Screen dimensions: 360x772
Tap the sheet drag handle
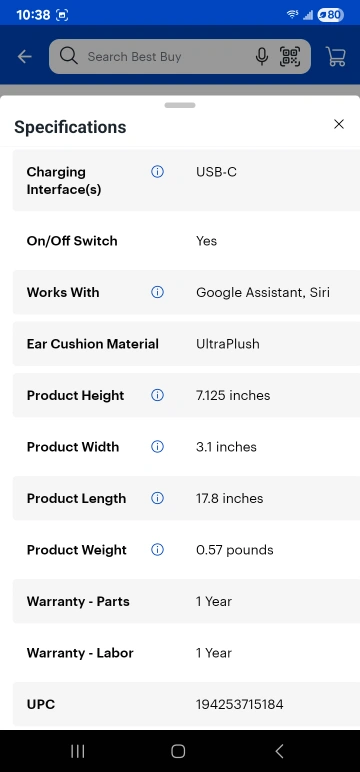180,105
